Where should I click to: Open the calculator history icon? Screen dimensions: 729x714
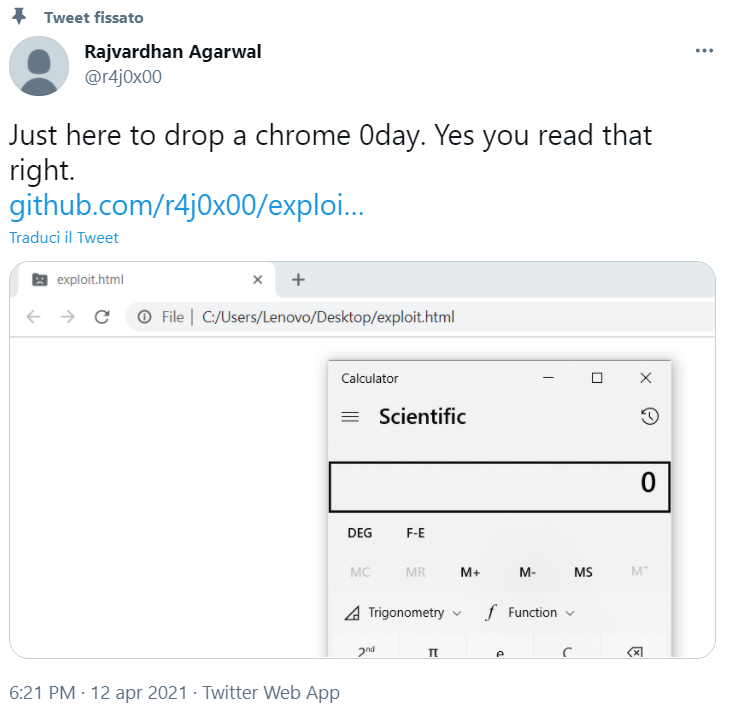tap(649, 417)
